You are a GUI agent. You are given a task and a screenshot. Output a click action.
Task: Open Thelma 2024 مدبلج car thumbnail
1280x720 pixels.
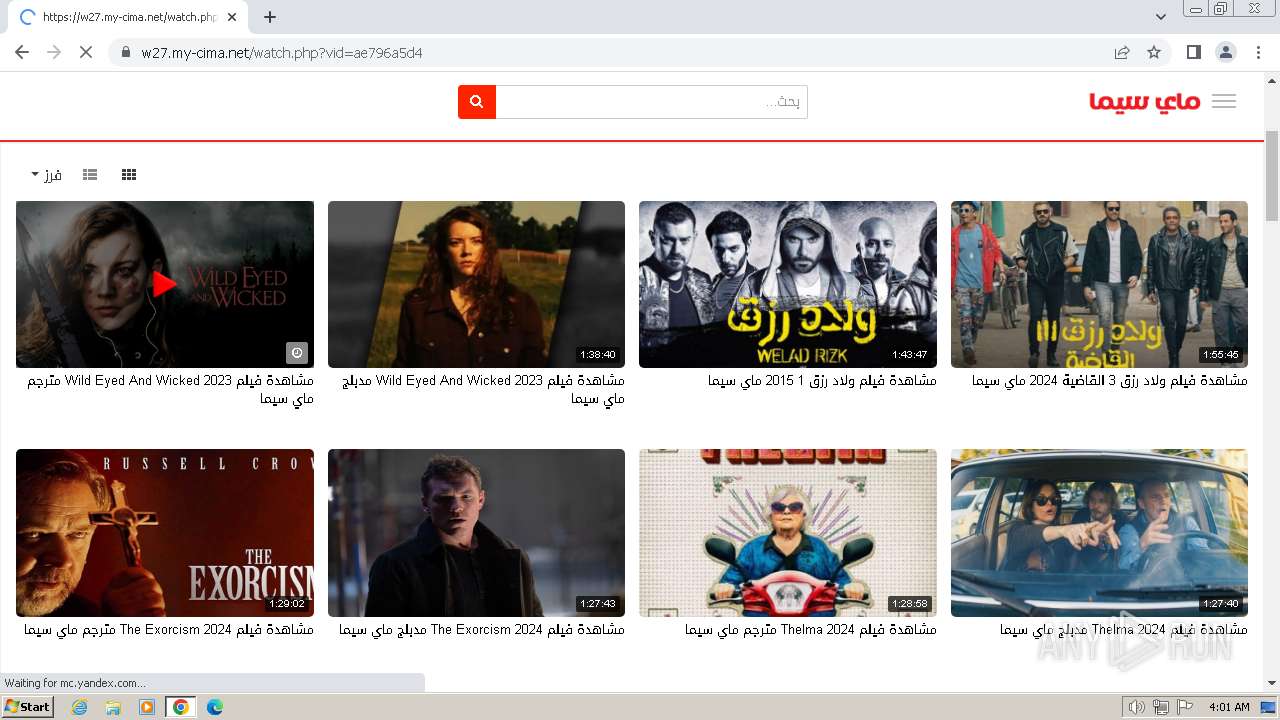click(x=1099, y=533)
